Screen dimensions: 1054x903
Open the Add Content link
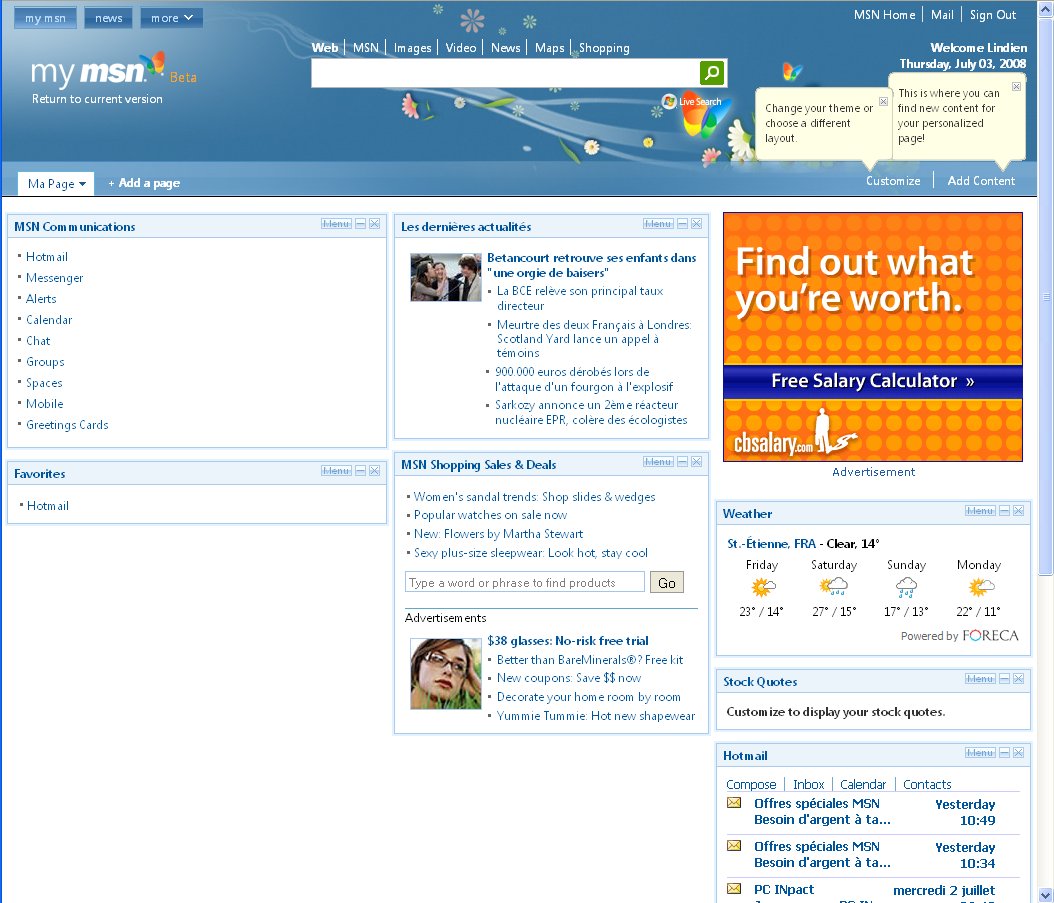click(x=981, y=181)
